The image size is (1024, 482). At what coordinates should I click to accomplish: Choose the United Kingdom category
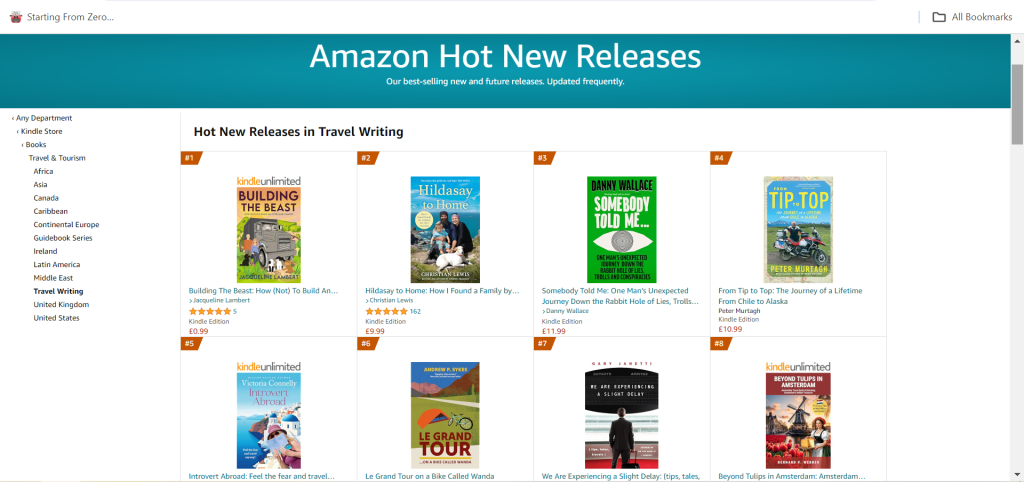point(60,304)
